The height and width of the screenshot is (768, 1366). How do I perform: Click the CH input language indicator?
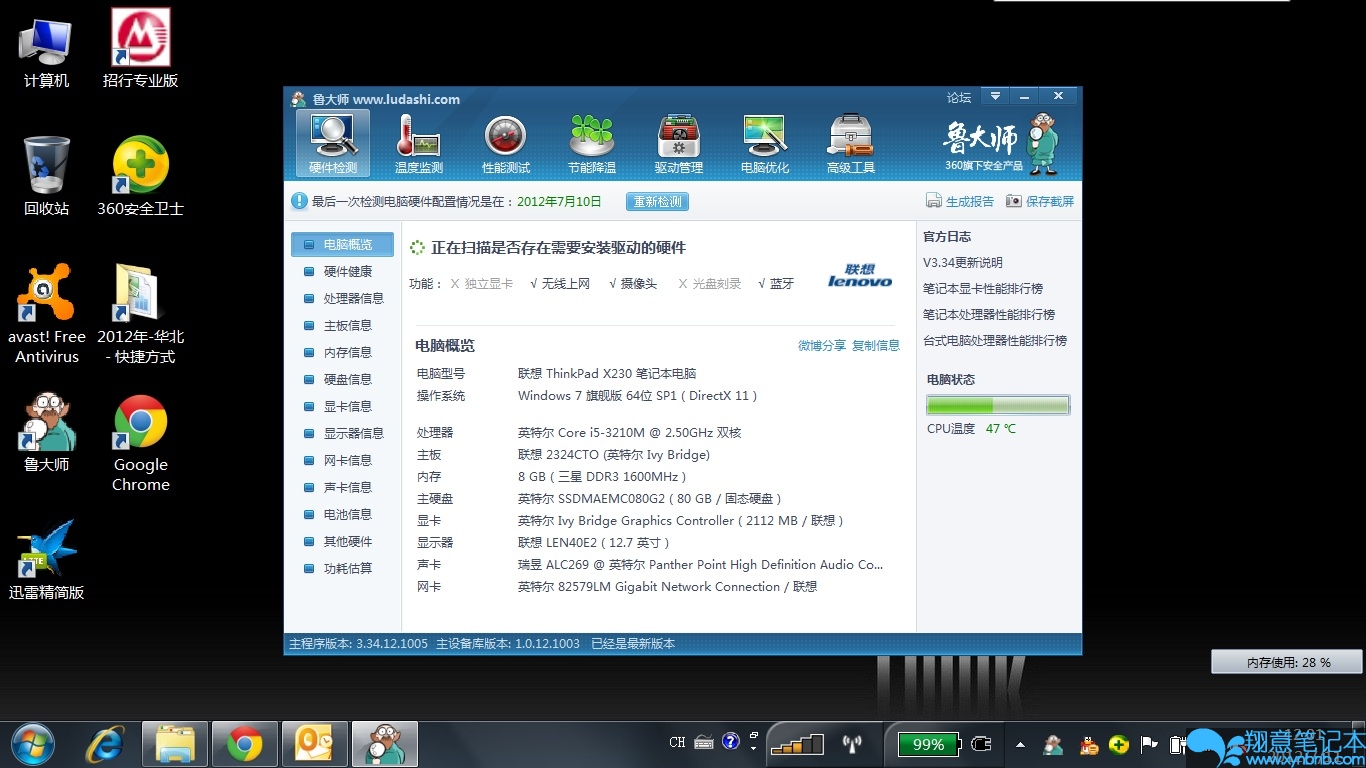tap(677, 743)
